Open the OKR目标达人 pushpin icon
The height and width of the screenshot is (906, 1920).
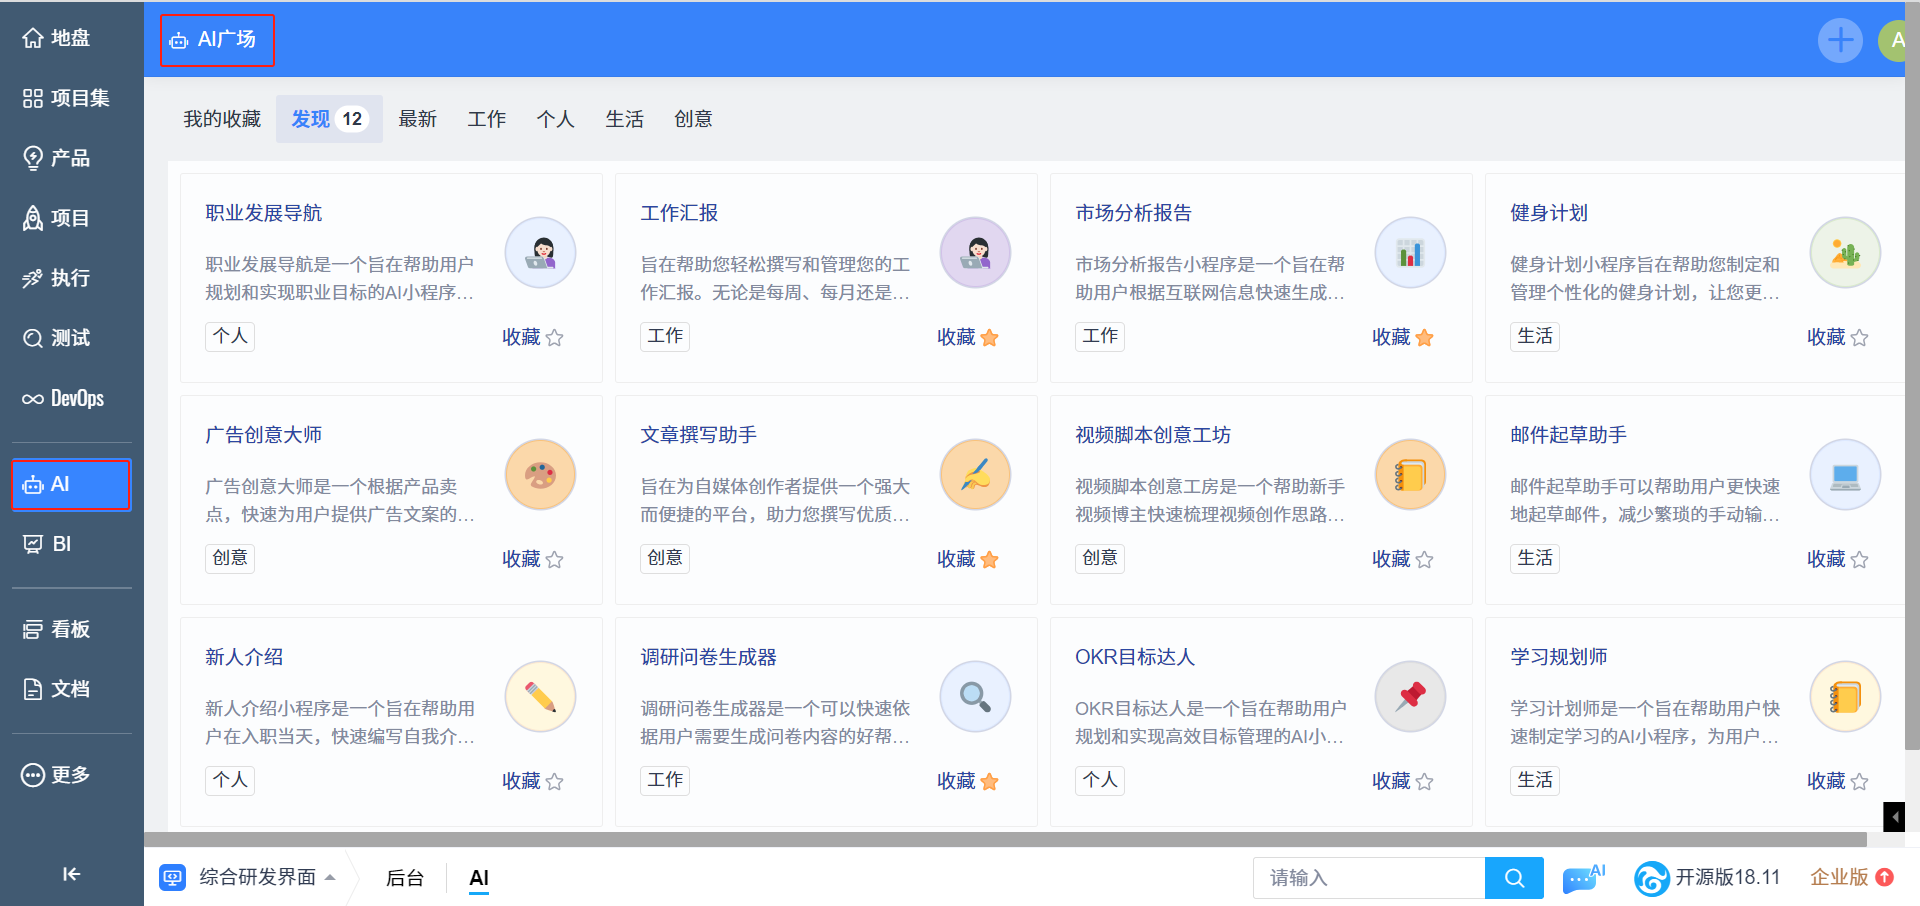(1410, 697)
